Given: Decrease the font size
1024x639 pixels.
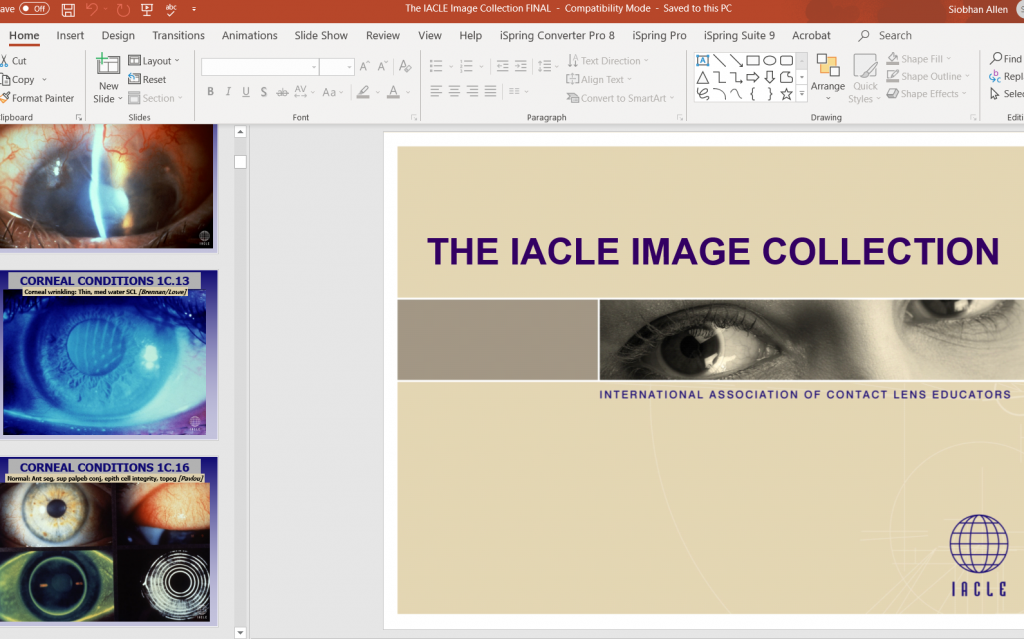Looking at the screenshot, I should tap(383, 67).
